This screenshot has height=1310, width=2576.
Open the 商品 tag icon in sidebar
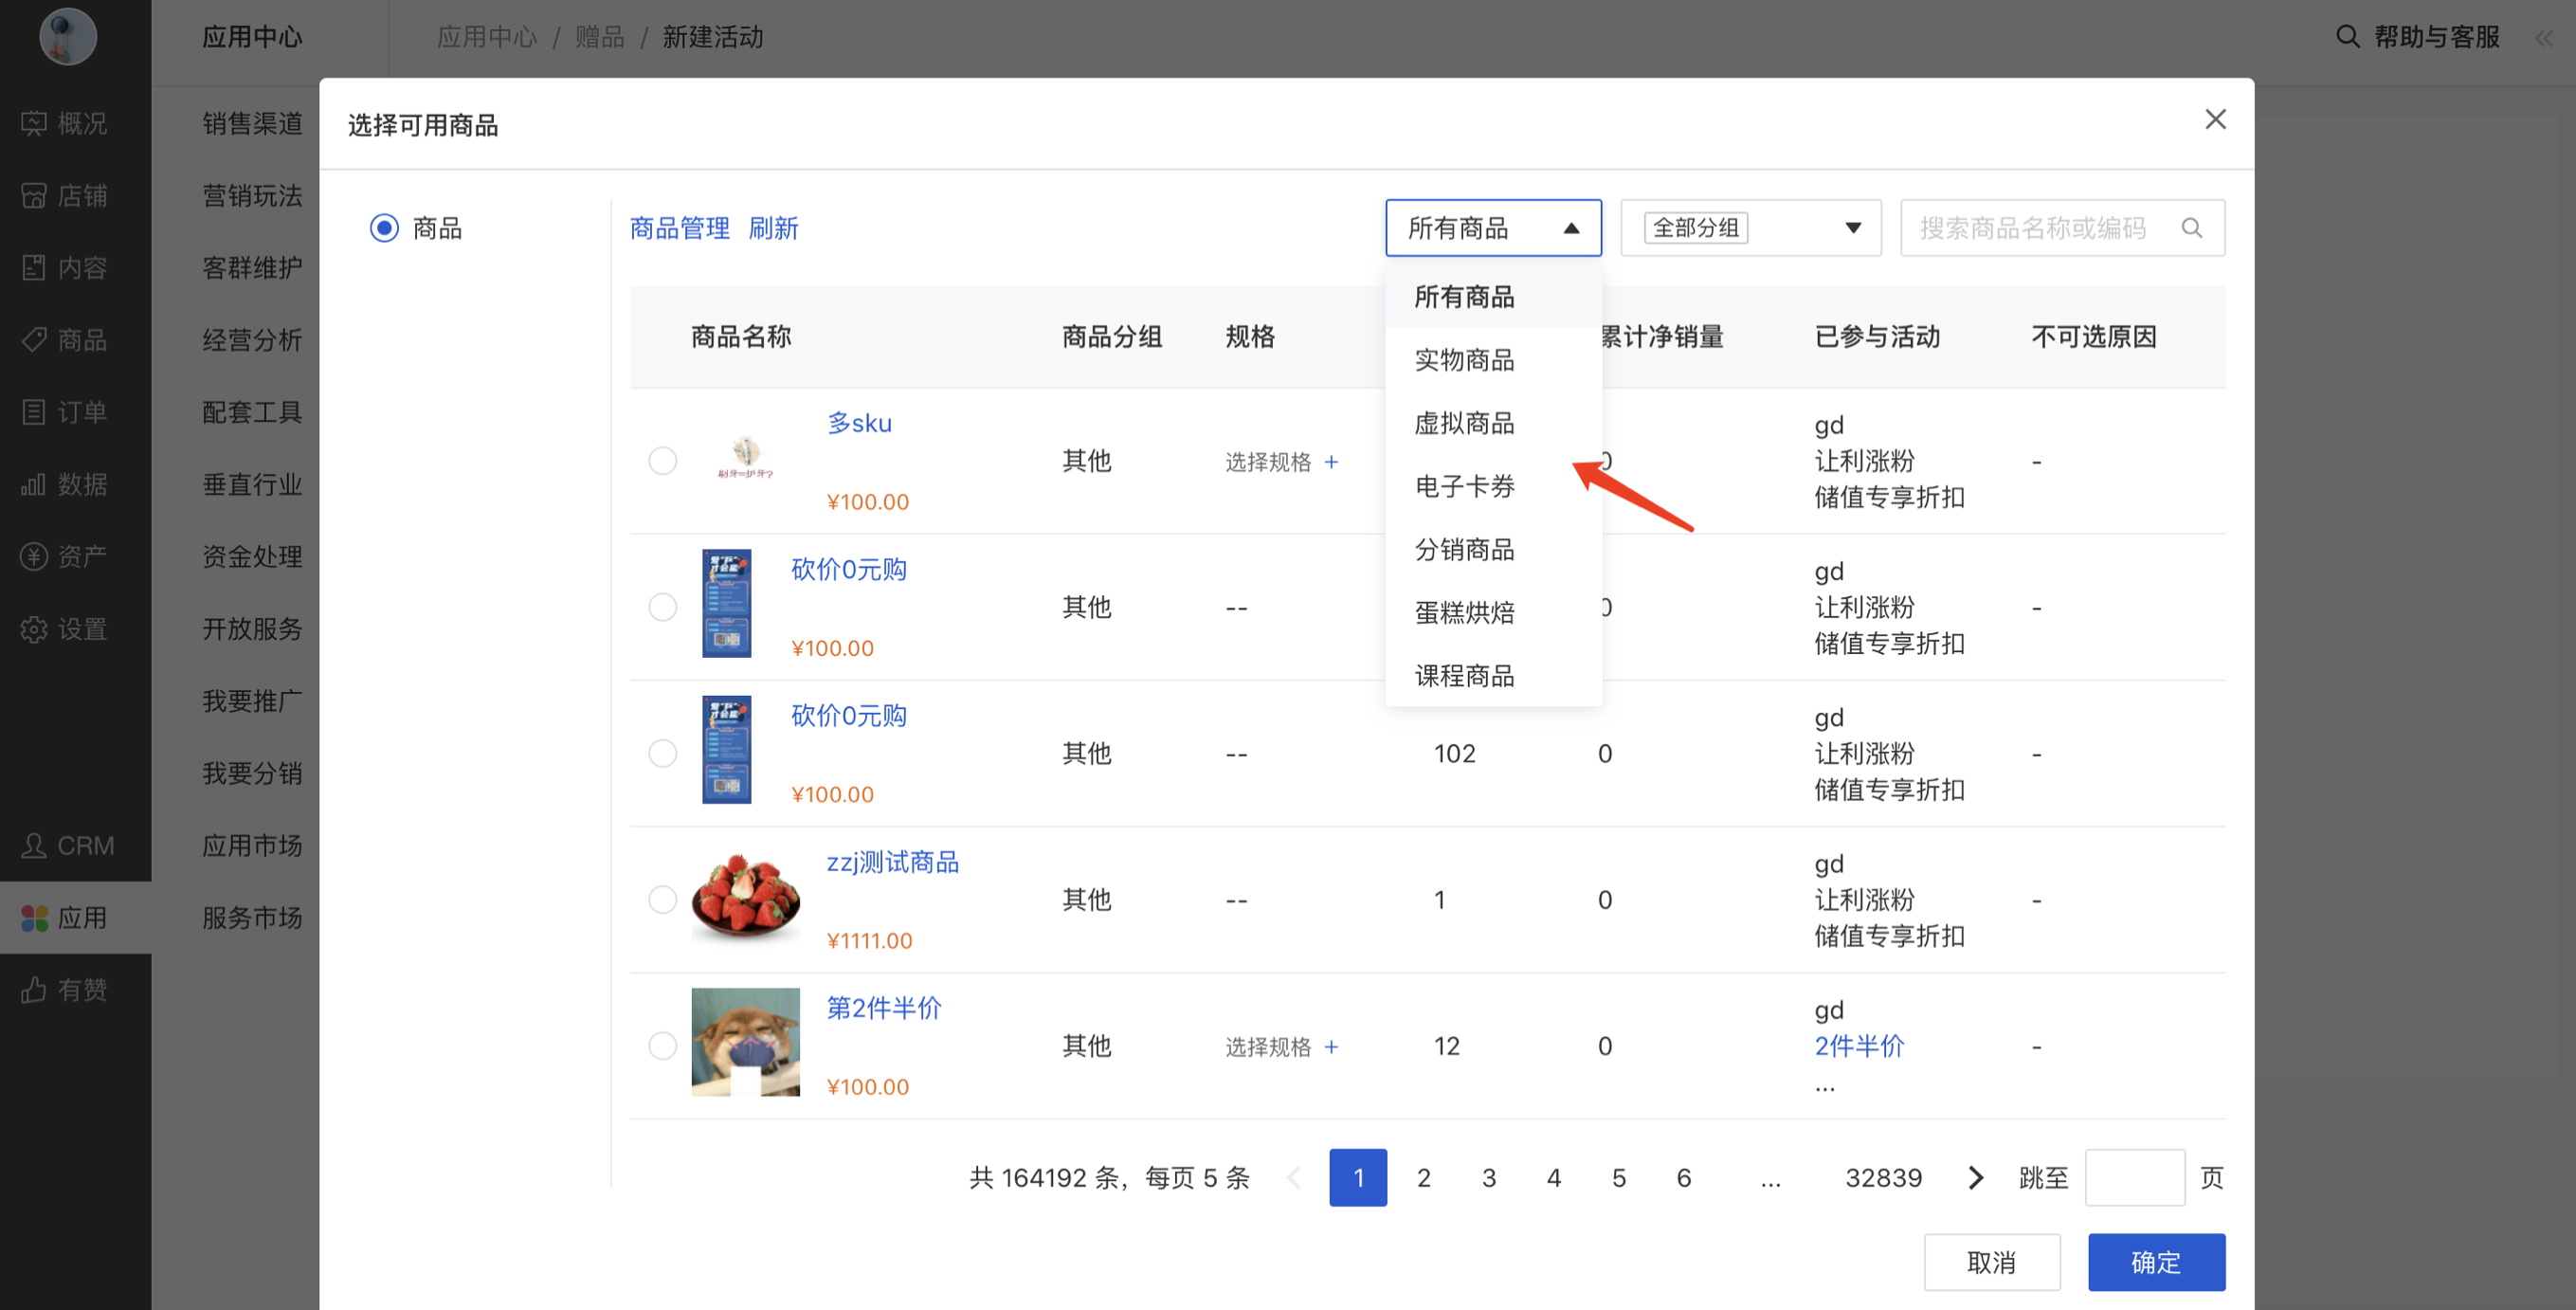(x=34, y=339)
